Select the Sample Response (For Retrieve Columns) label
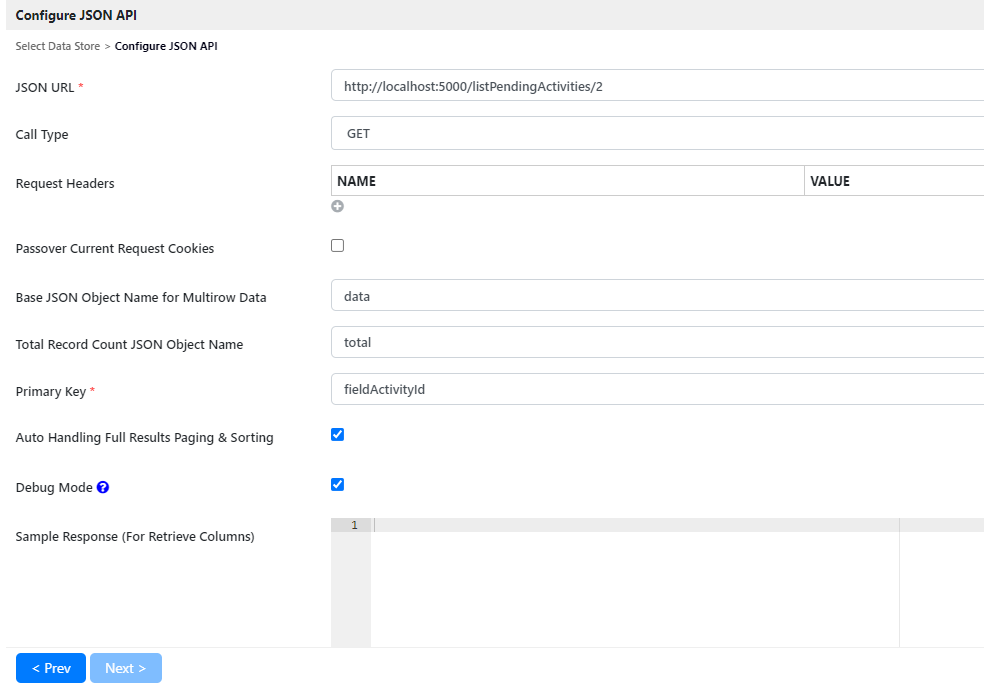Screen dimensions: 984x697 point(135,536)
